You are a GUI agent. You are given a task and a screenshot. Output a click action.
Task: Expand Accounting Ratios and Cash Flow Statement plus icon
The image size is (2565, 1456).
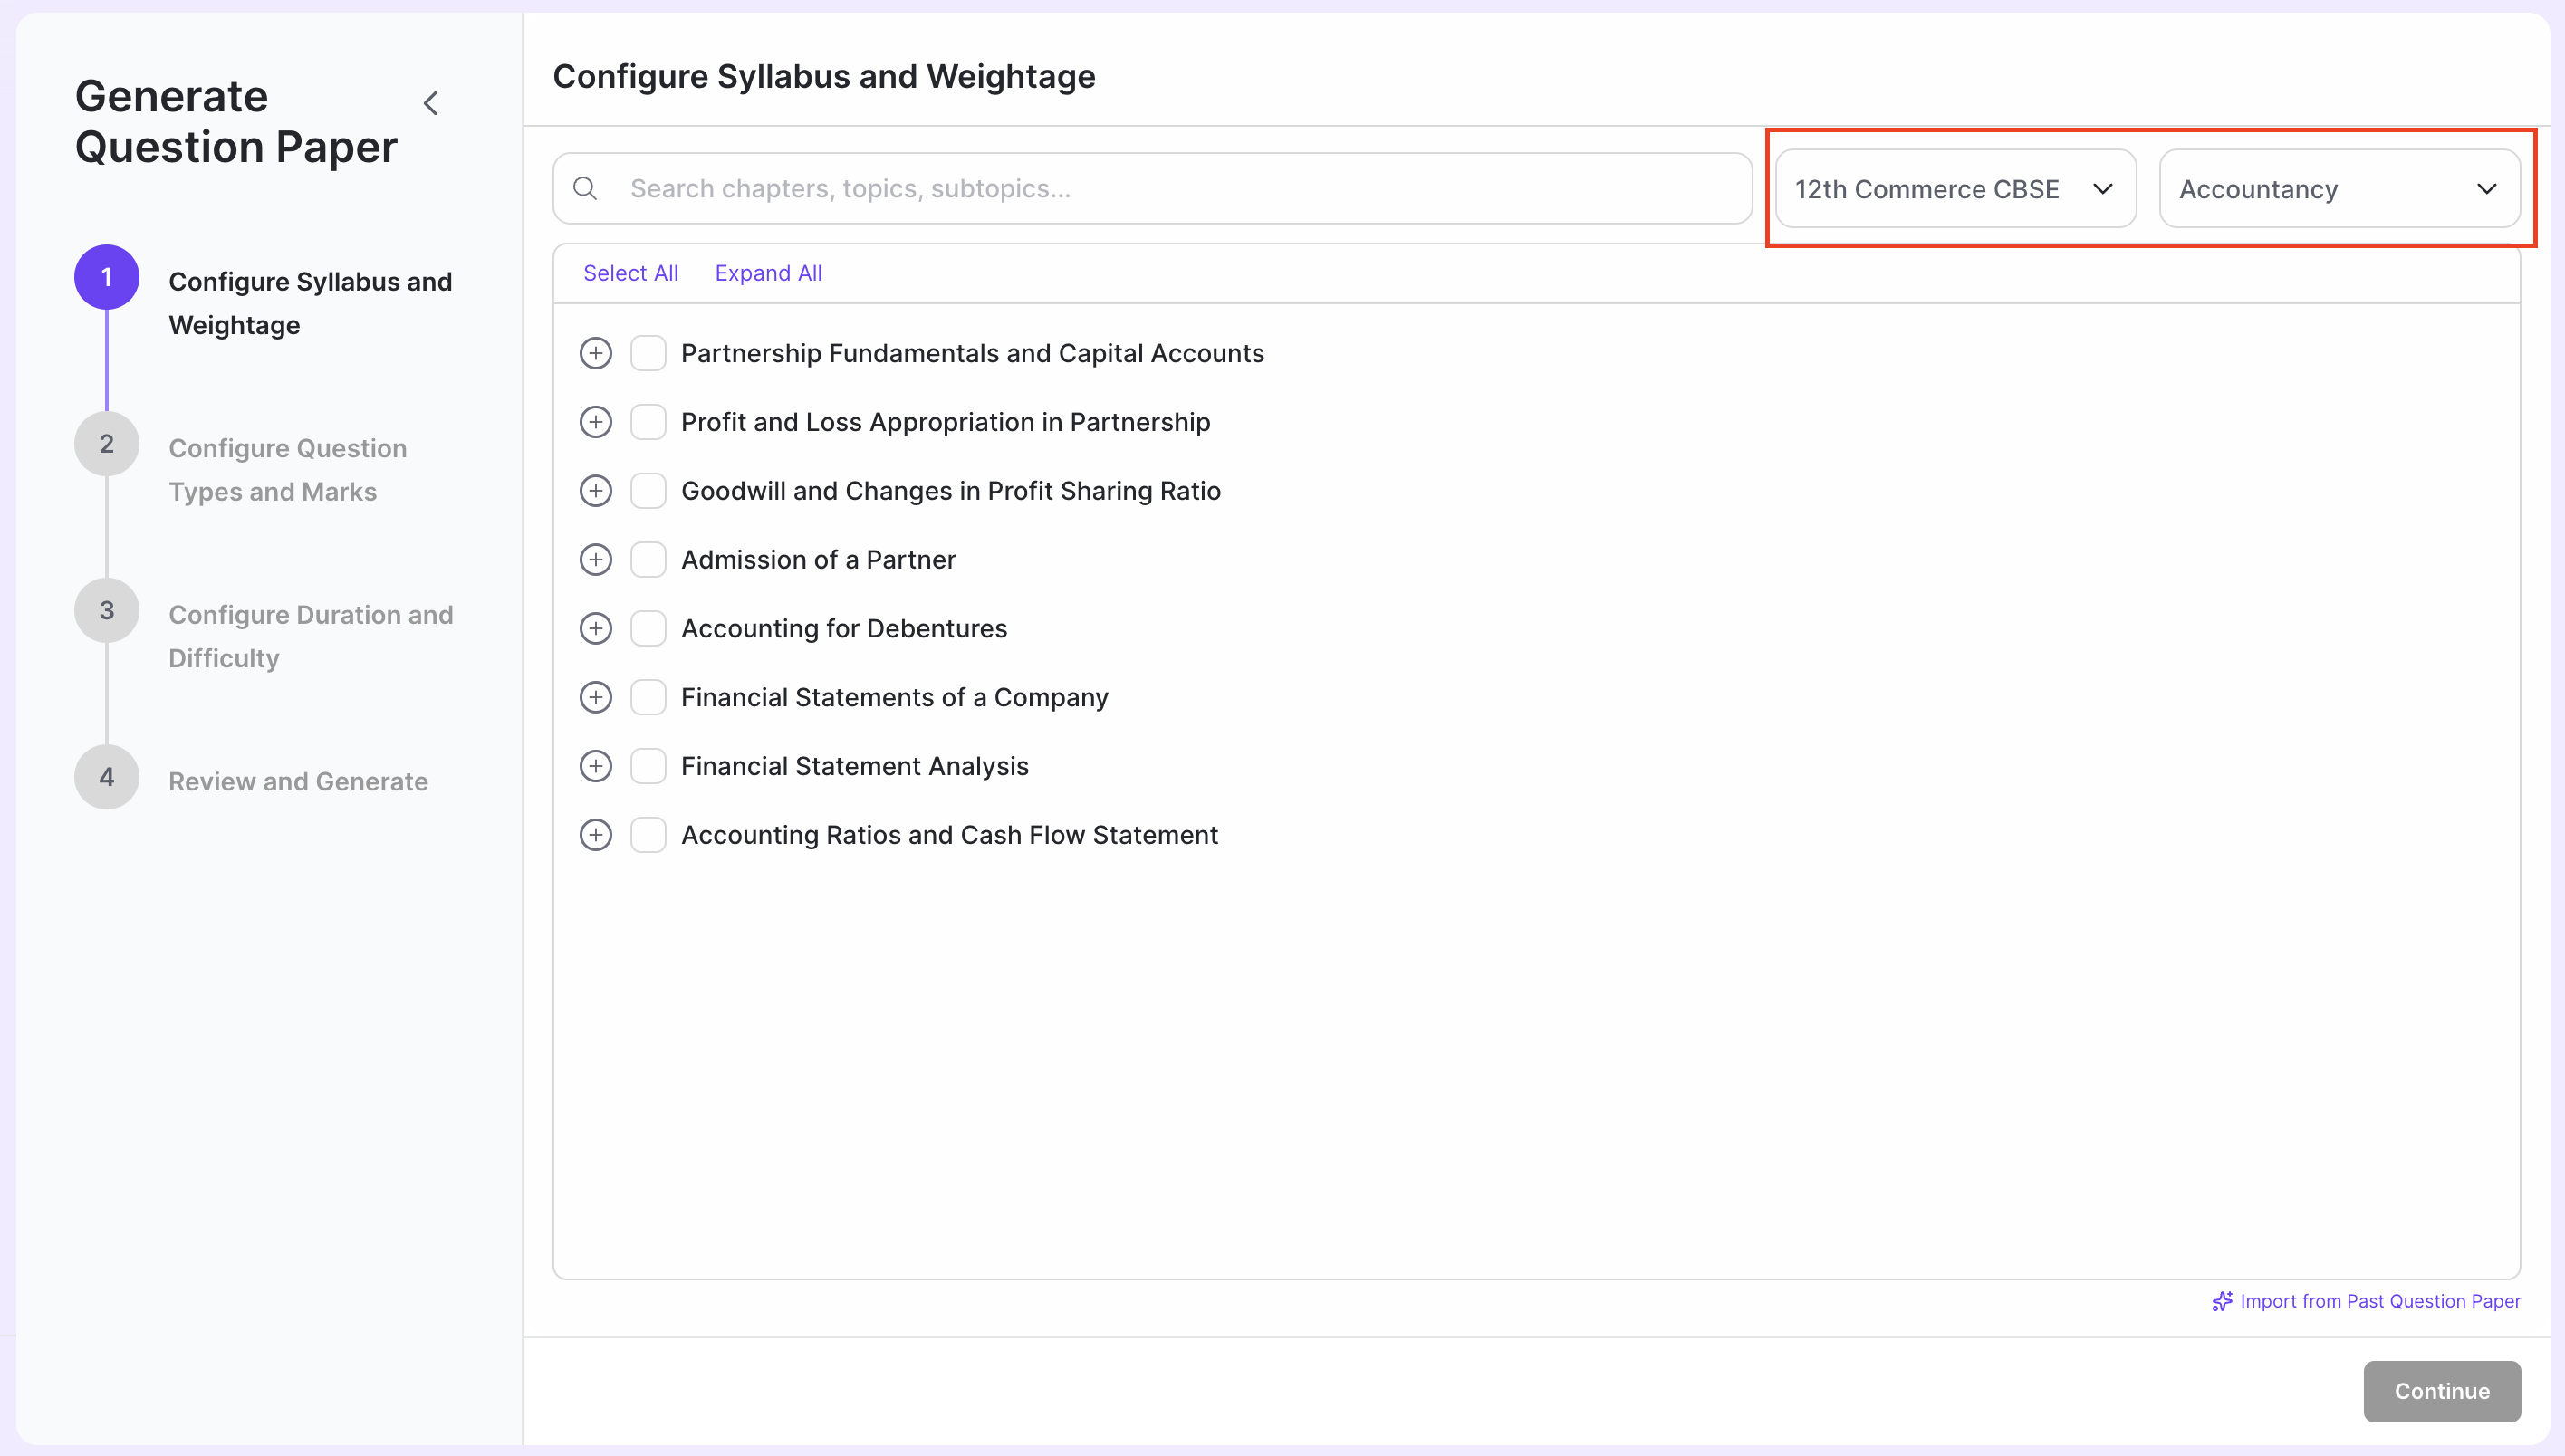(x=595, y=835)
